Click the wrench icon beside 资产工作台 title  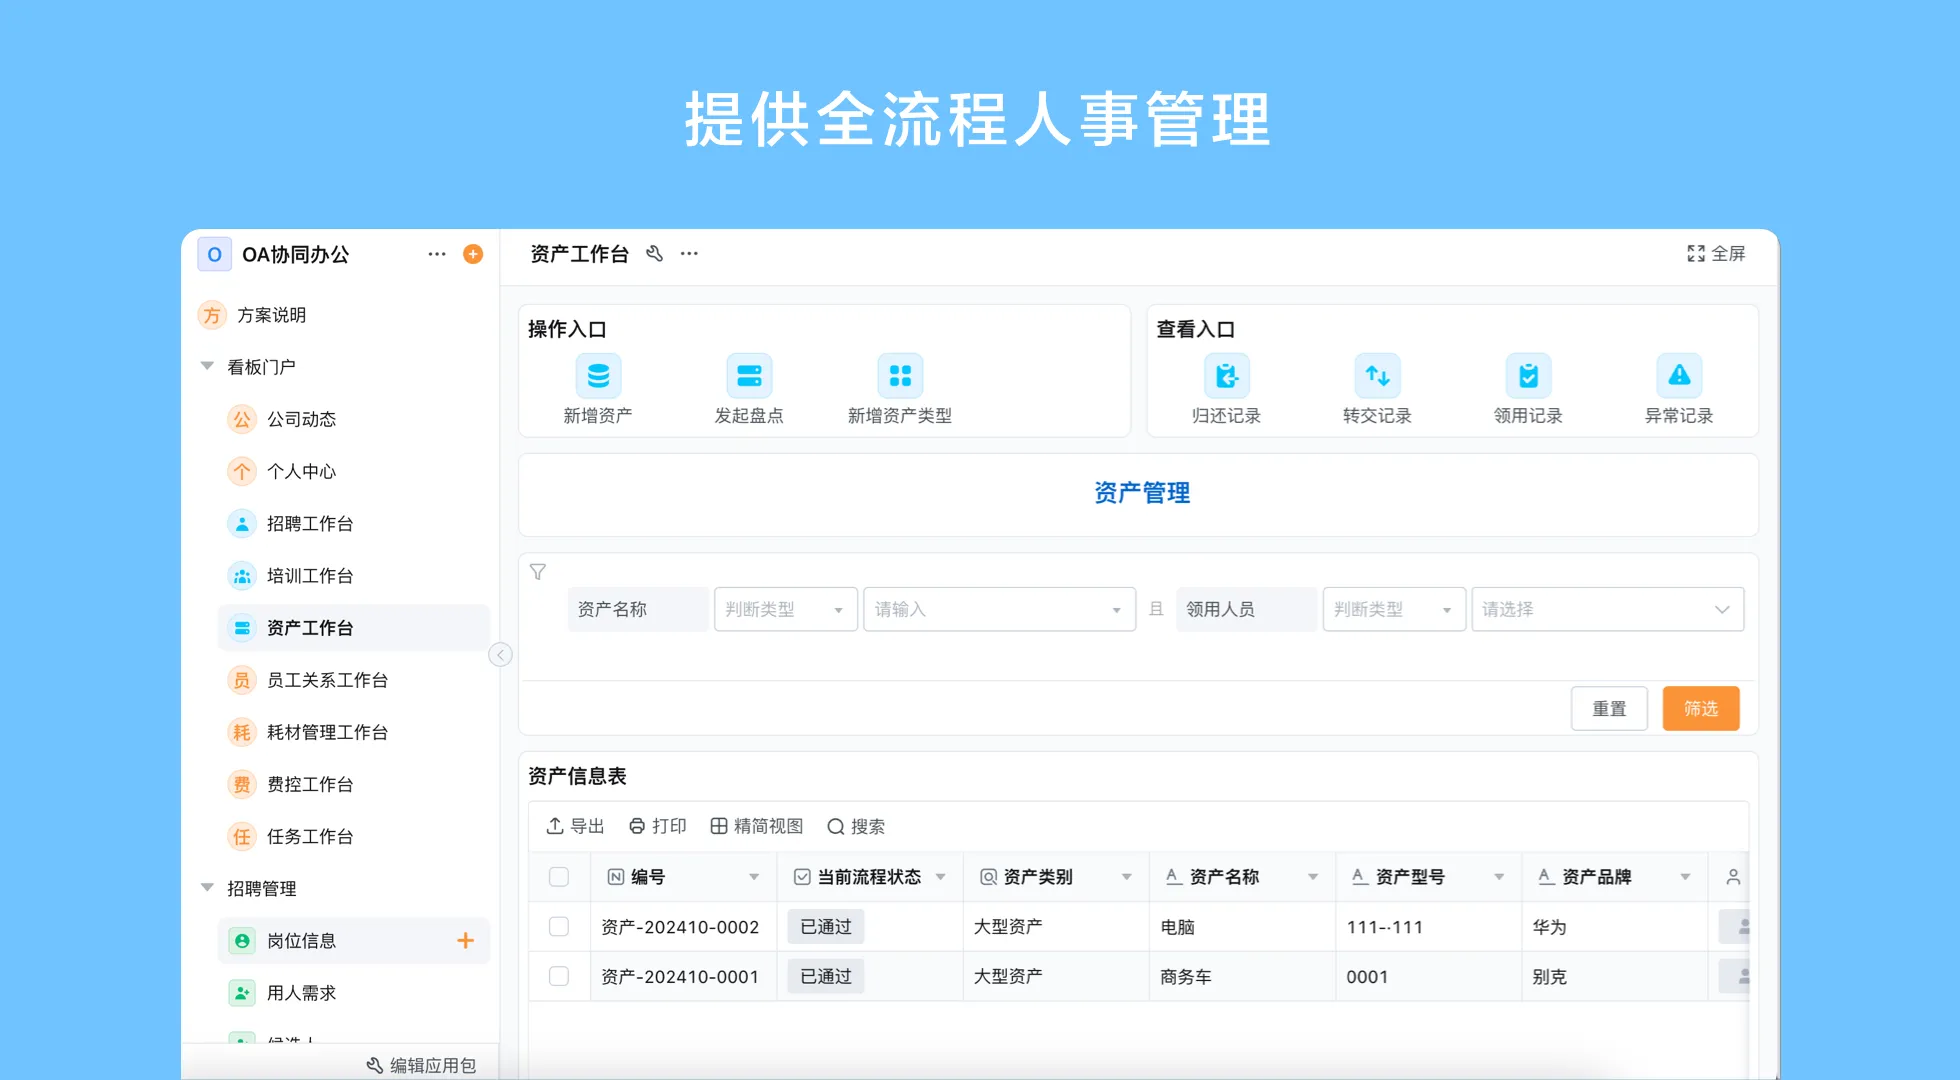[x=655, y=254]
